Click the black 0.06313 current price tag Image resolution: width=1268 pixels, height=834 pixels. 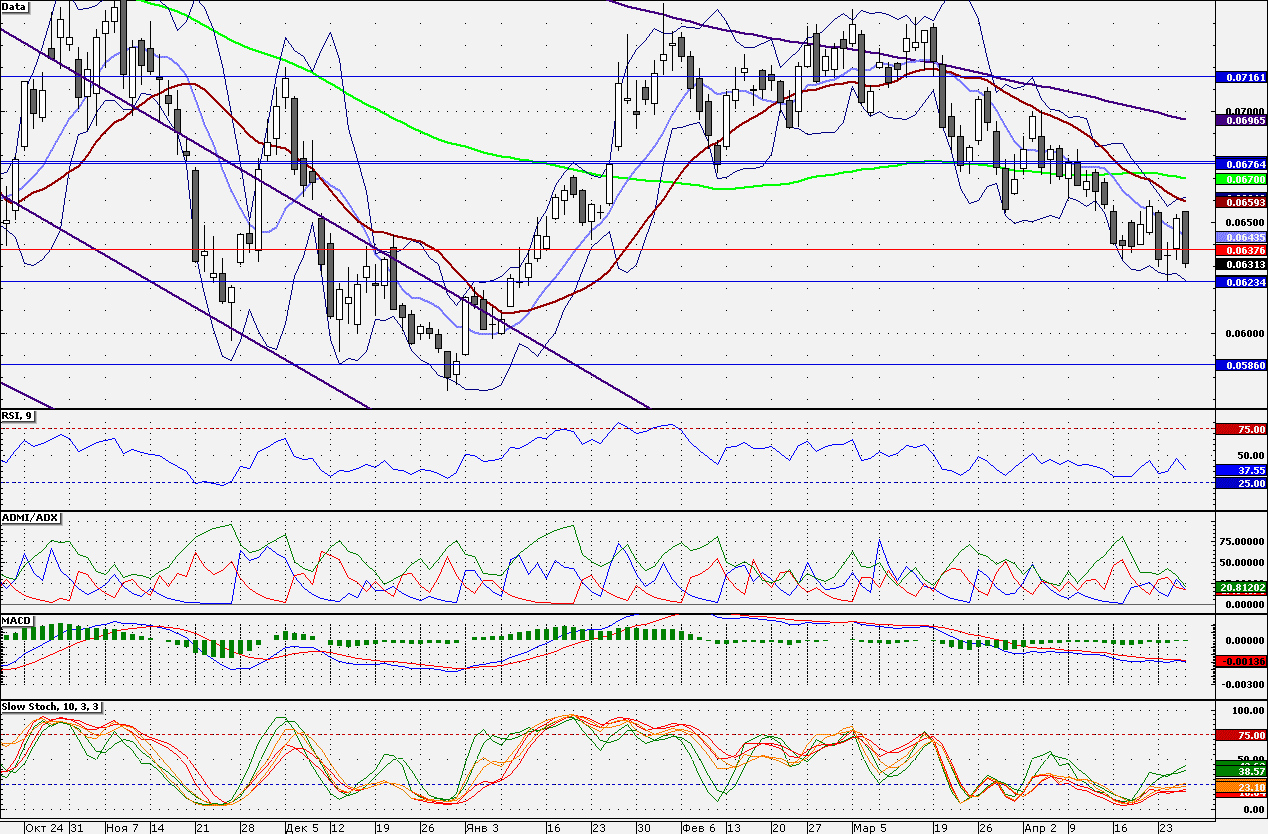point(1241,264)
